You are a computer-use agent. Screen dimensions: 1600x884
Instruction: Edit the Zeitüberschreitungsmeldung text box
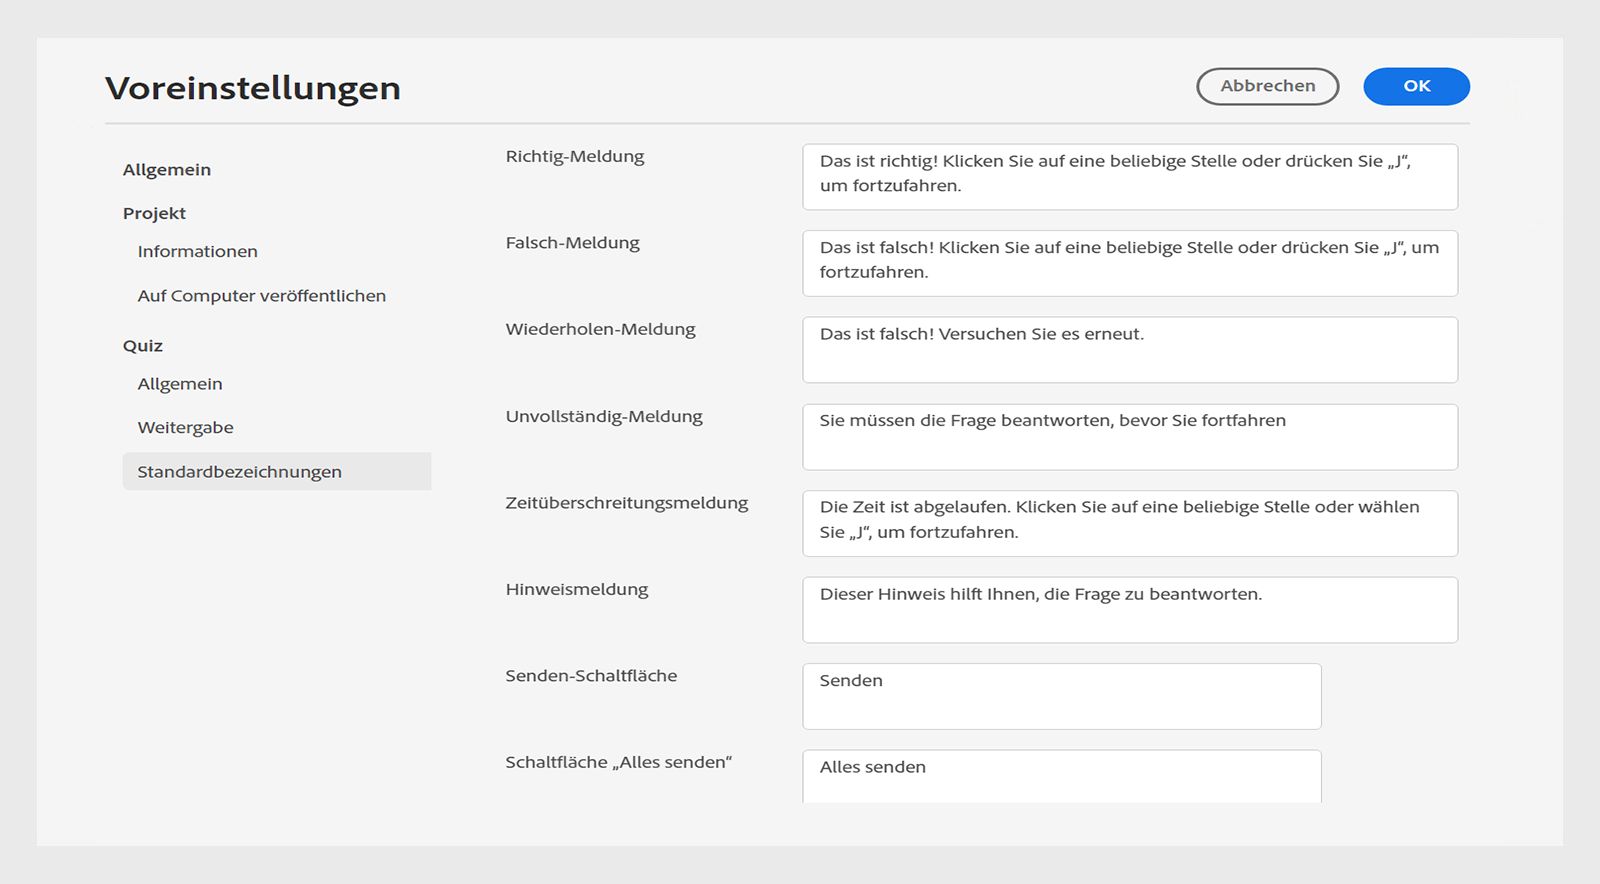[x=1129, y=523]
